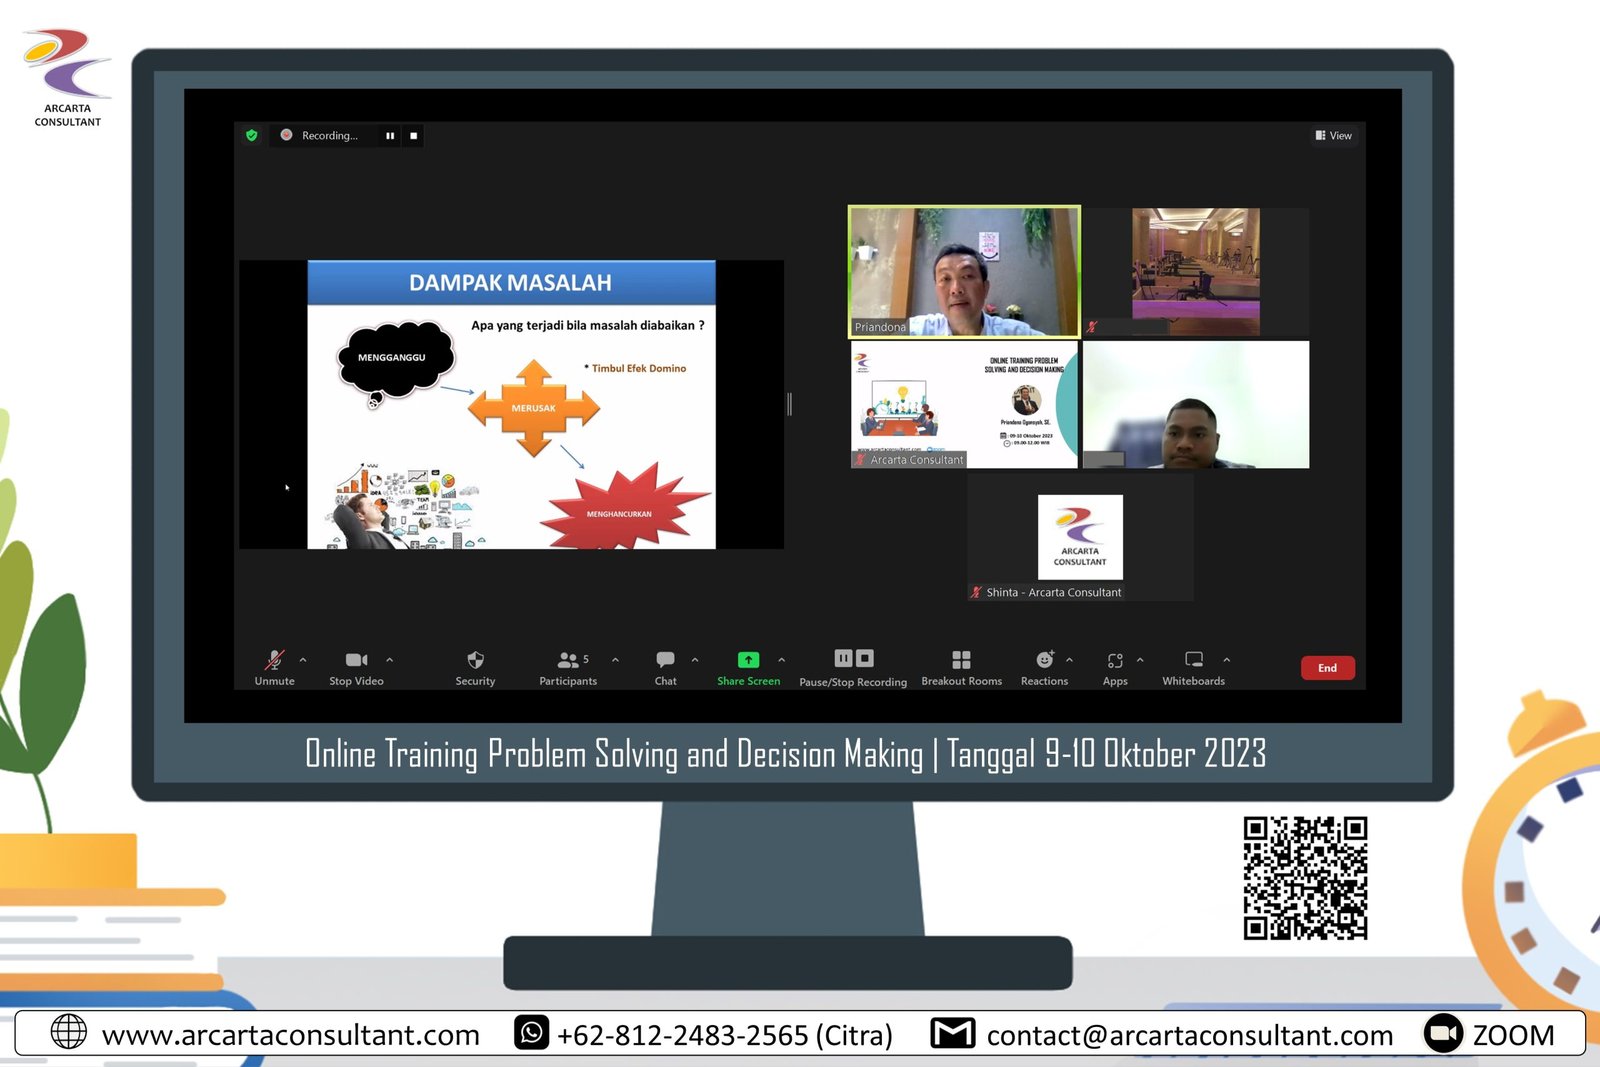Viewport: 1600px width, 1067px height.
Task: Stop the recording in the top bar
Action: (413, 135)
